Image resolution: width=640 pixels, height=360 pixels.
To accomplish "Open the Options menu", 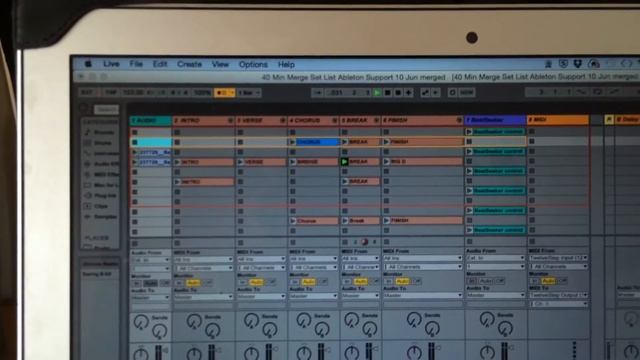I will pos(253,64).
